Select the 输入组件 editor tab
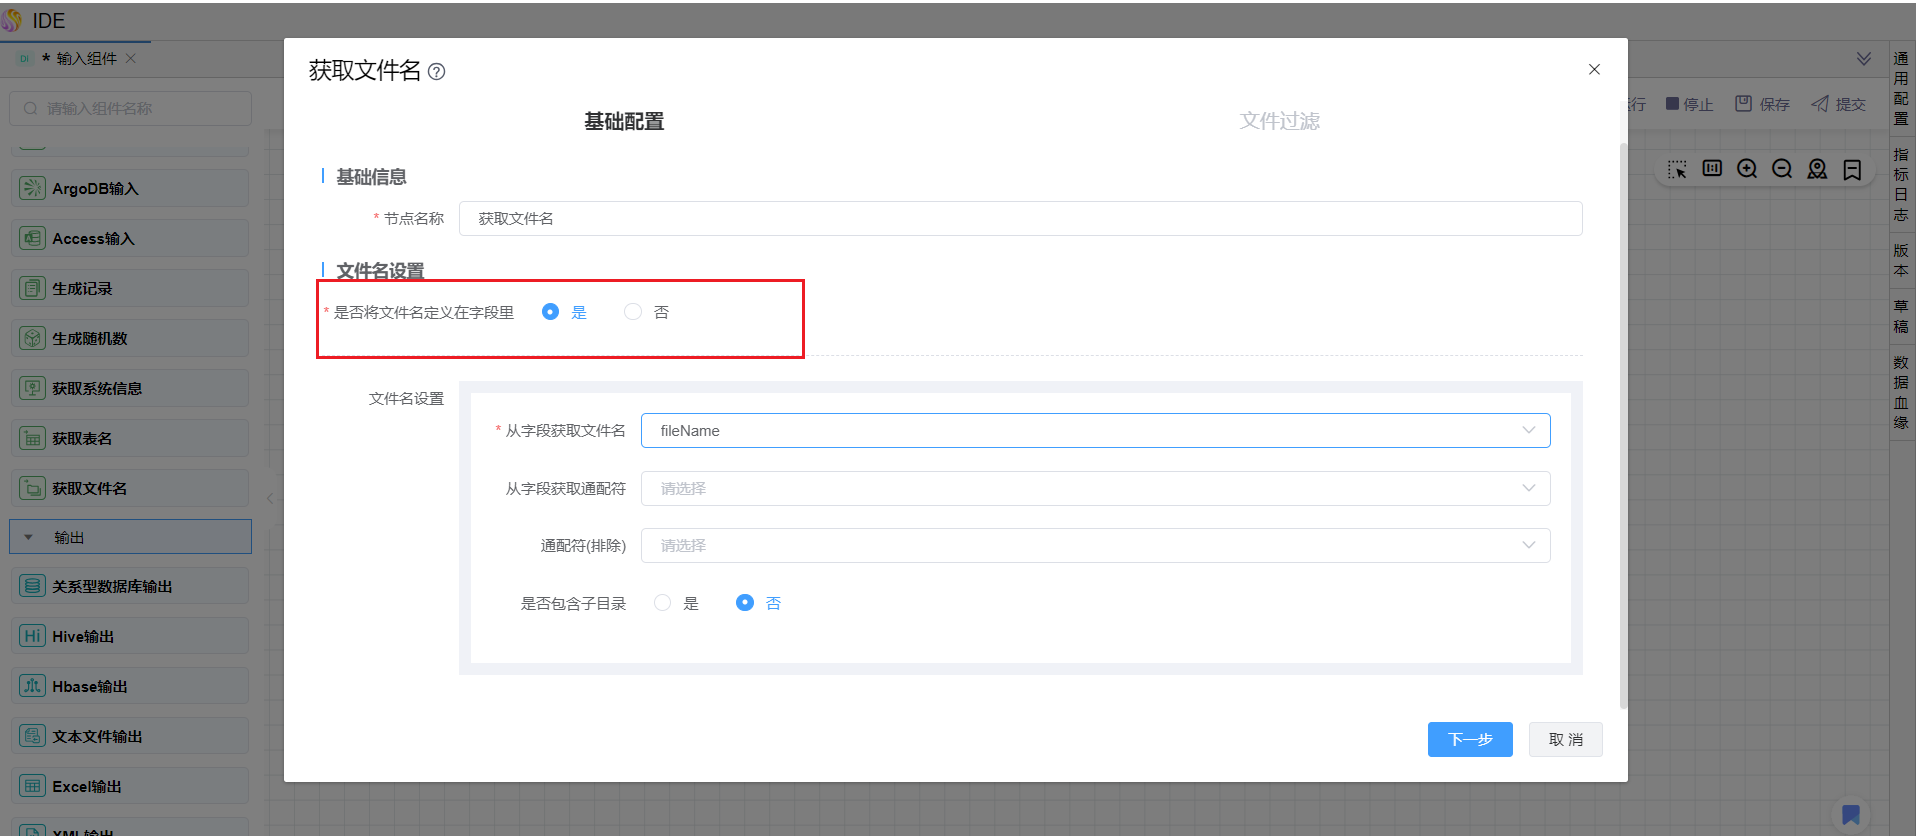The height and width of the screenshot is (836, 1916). click(77, 58)
